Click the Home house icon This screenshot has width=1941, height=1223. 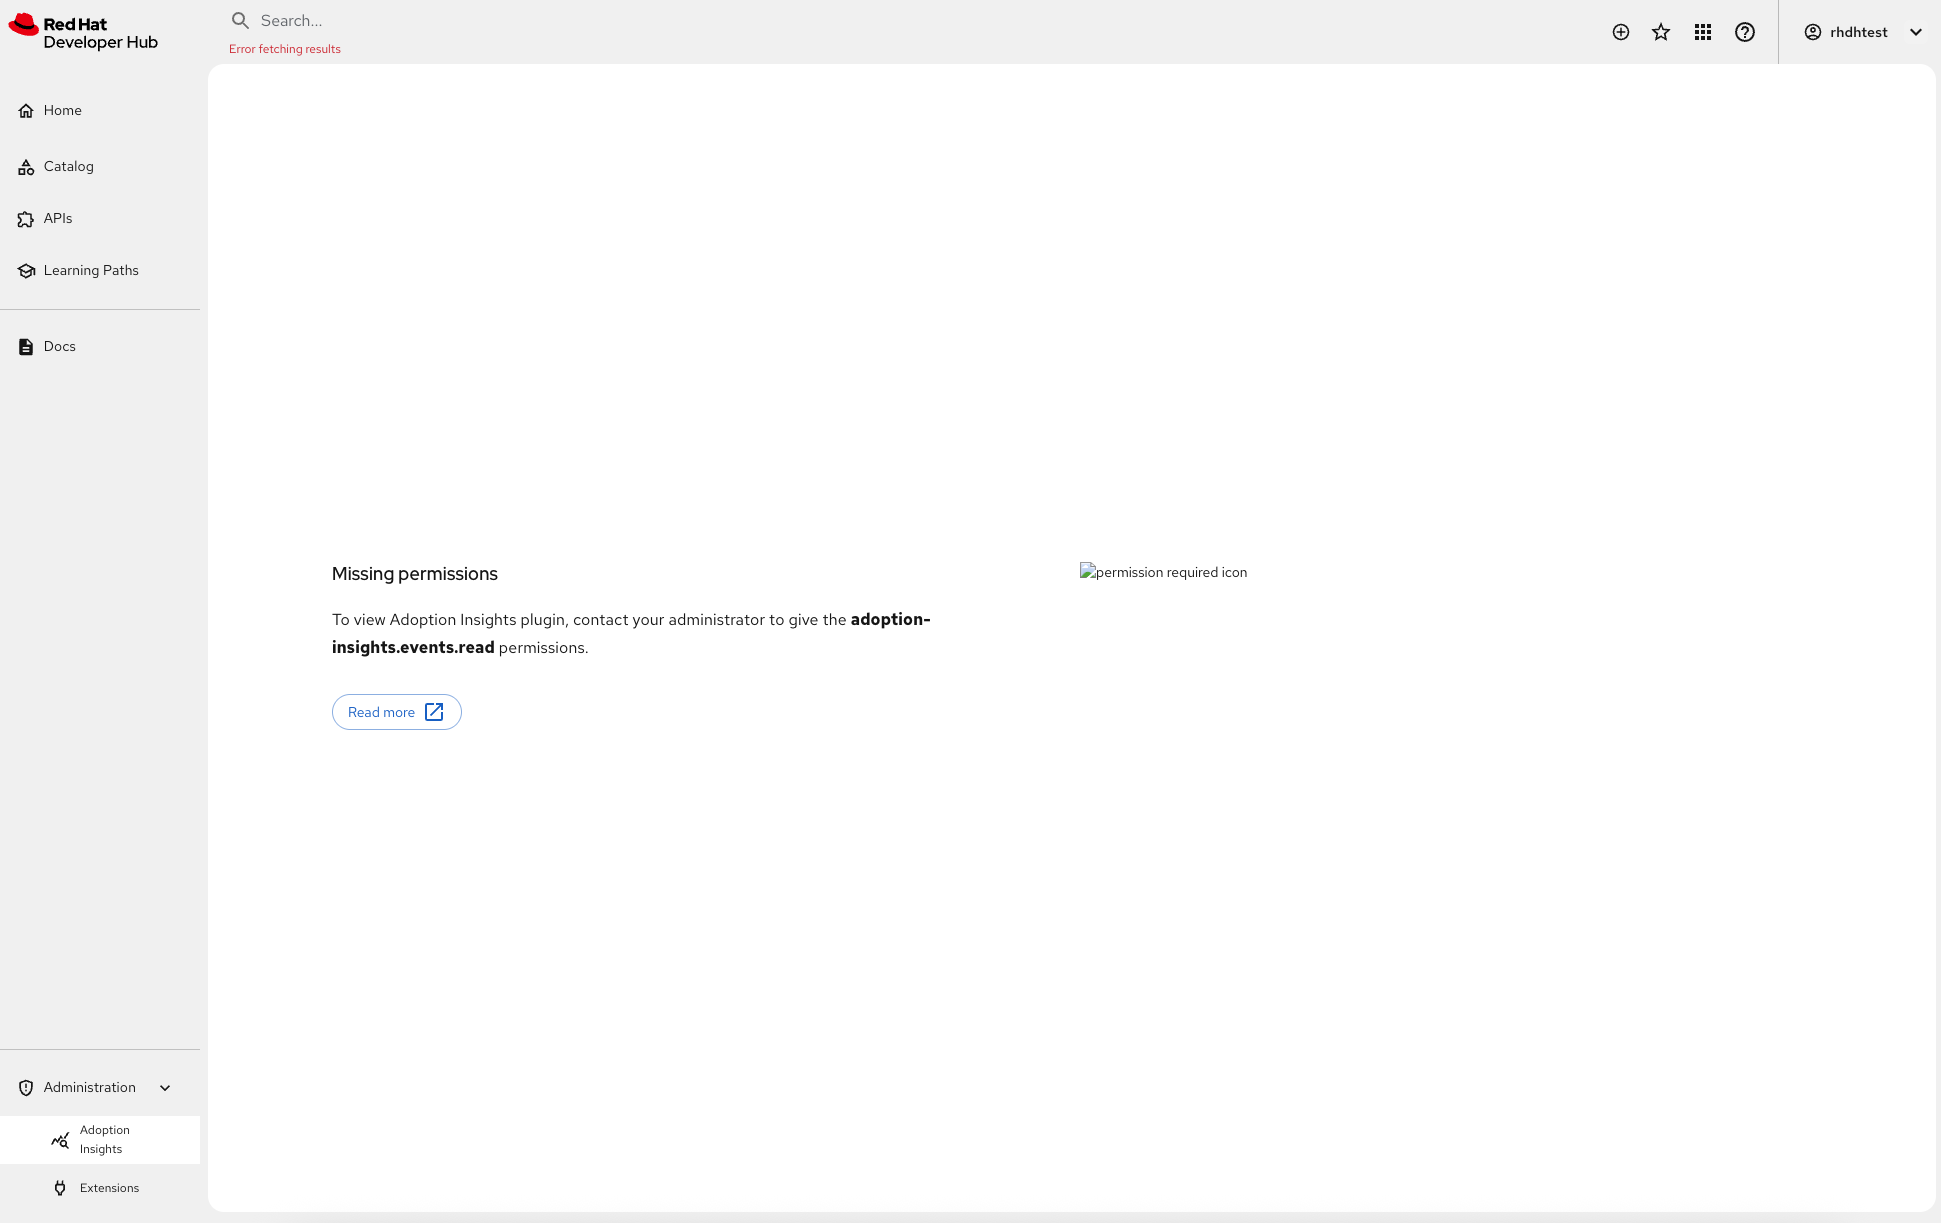[x=26, y=111]
